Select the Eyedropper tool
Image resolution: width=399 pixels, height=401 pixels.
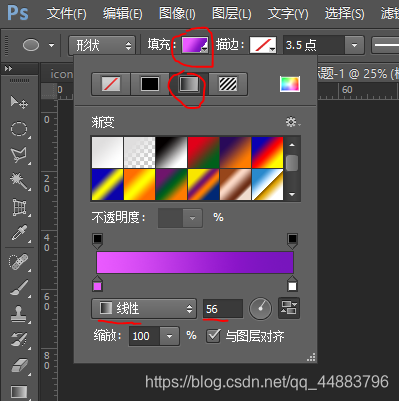19,233
